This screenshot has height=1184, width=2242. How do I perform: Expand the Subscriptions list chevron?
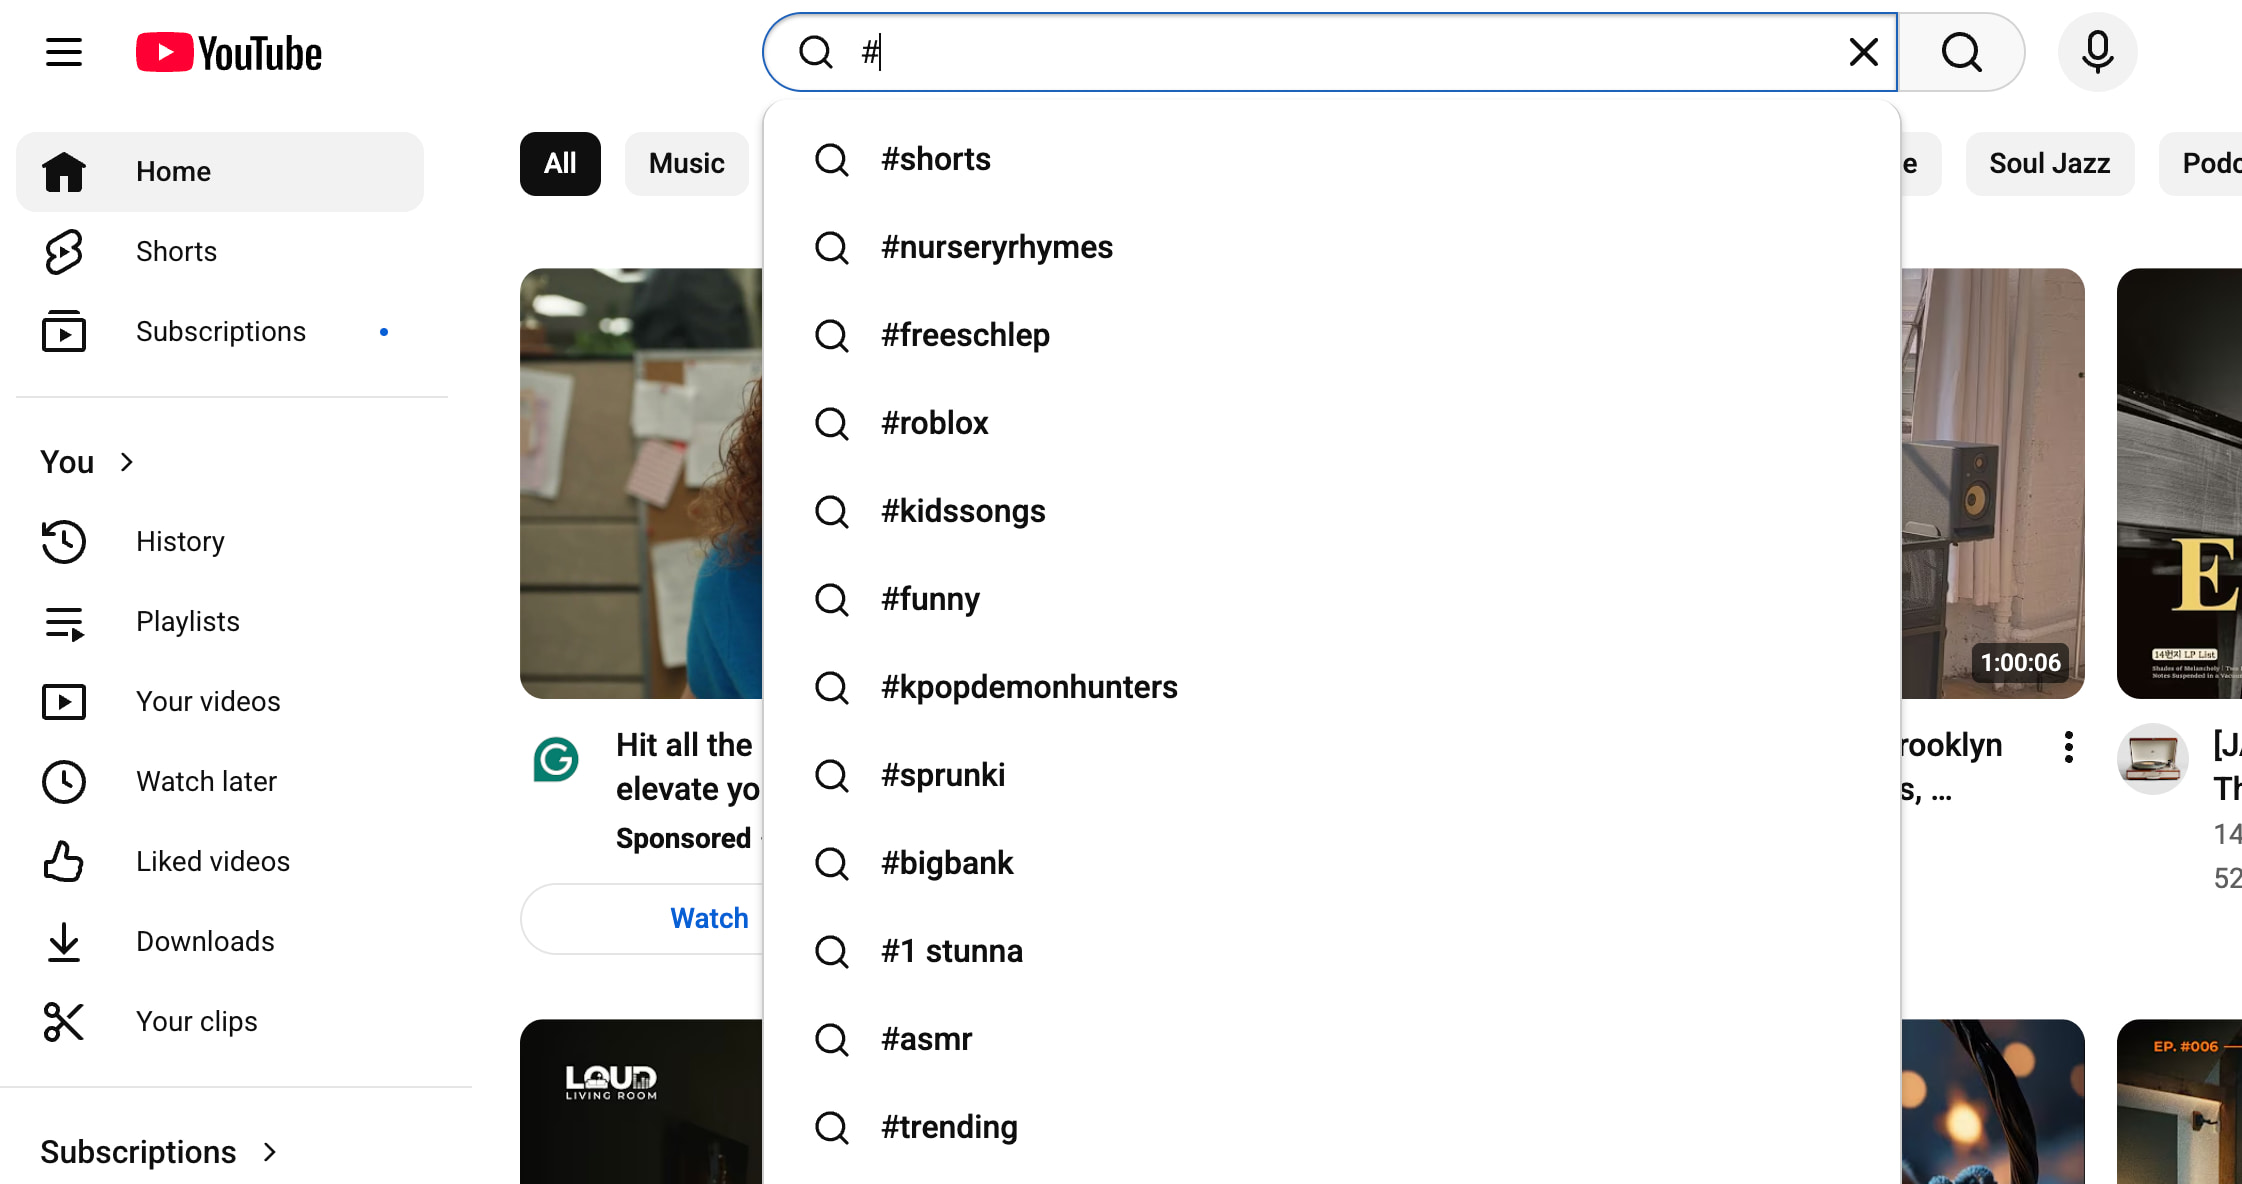268,1152
